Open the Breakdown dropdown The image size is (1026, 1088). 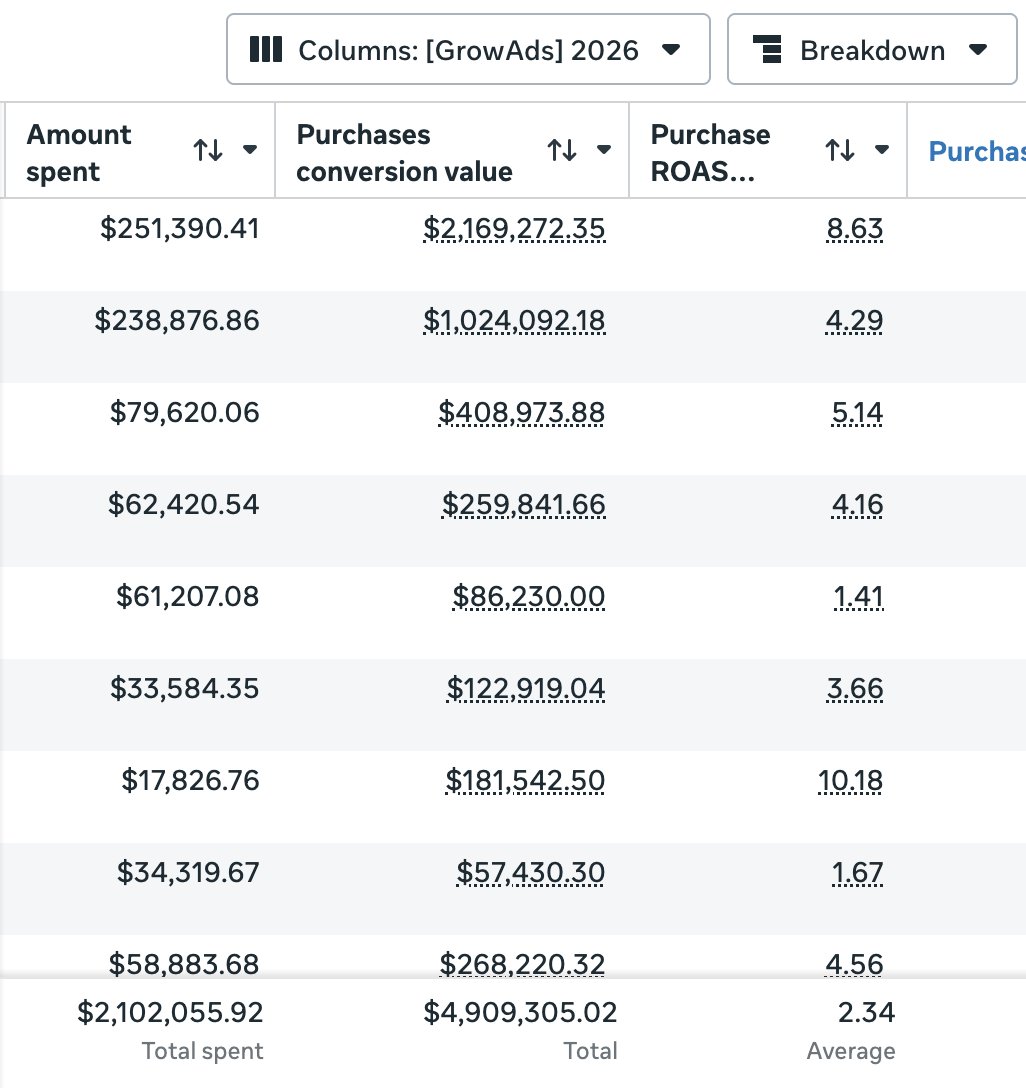point(872,49)
